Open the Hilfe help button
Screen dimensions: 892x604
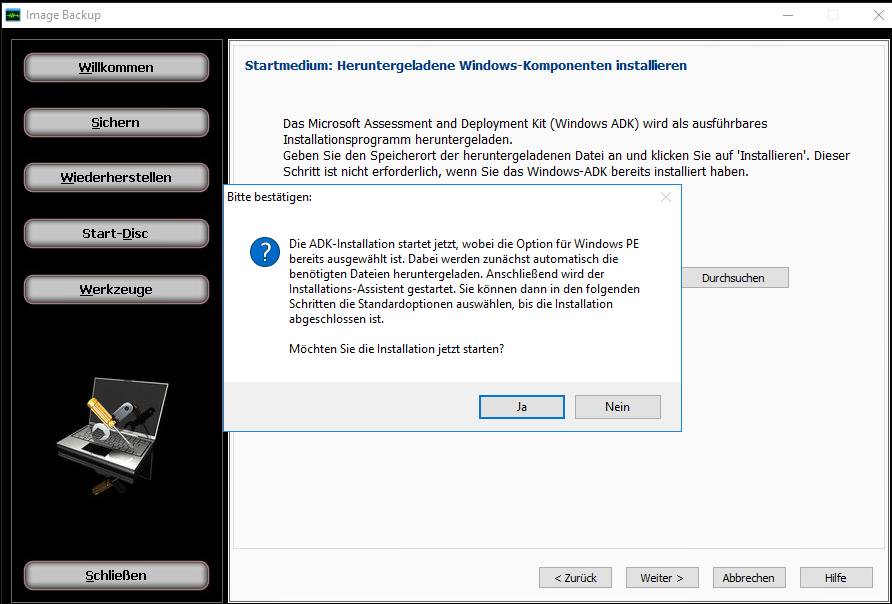click(836, 577)
